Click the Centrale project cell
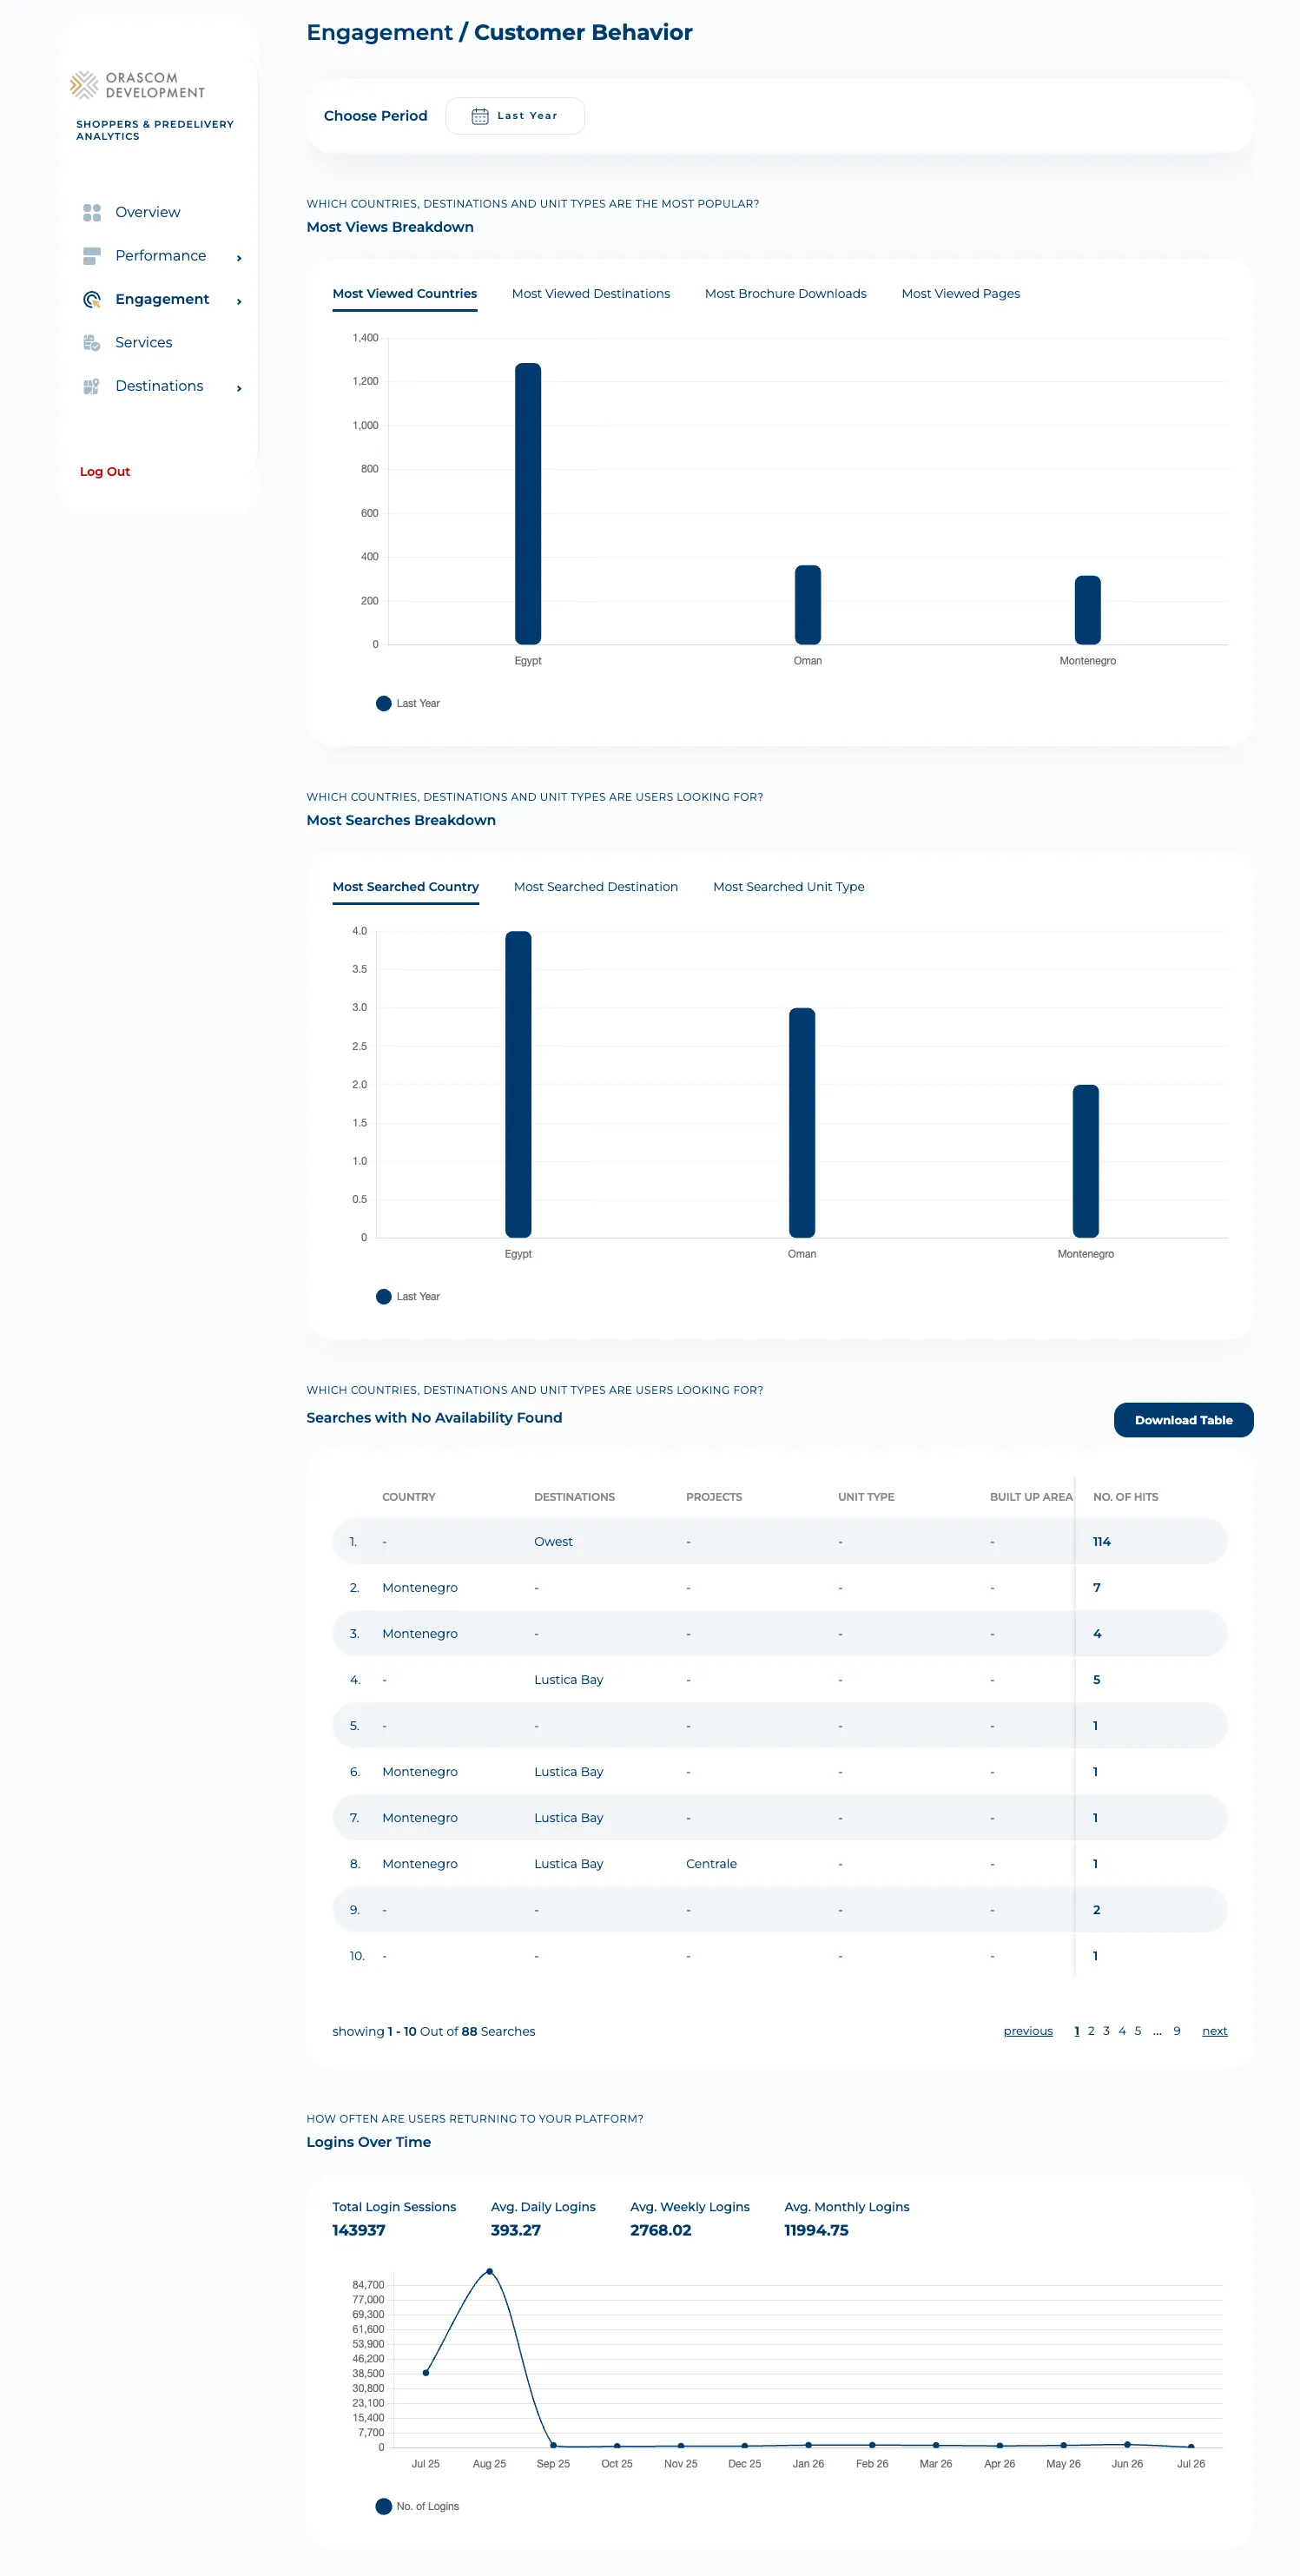The height and width of the screenshot is (2576, 1300). pos(712,1864)
